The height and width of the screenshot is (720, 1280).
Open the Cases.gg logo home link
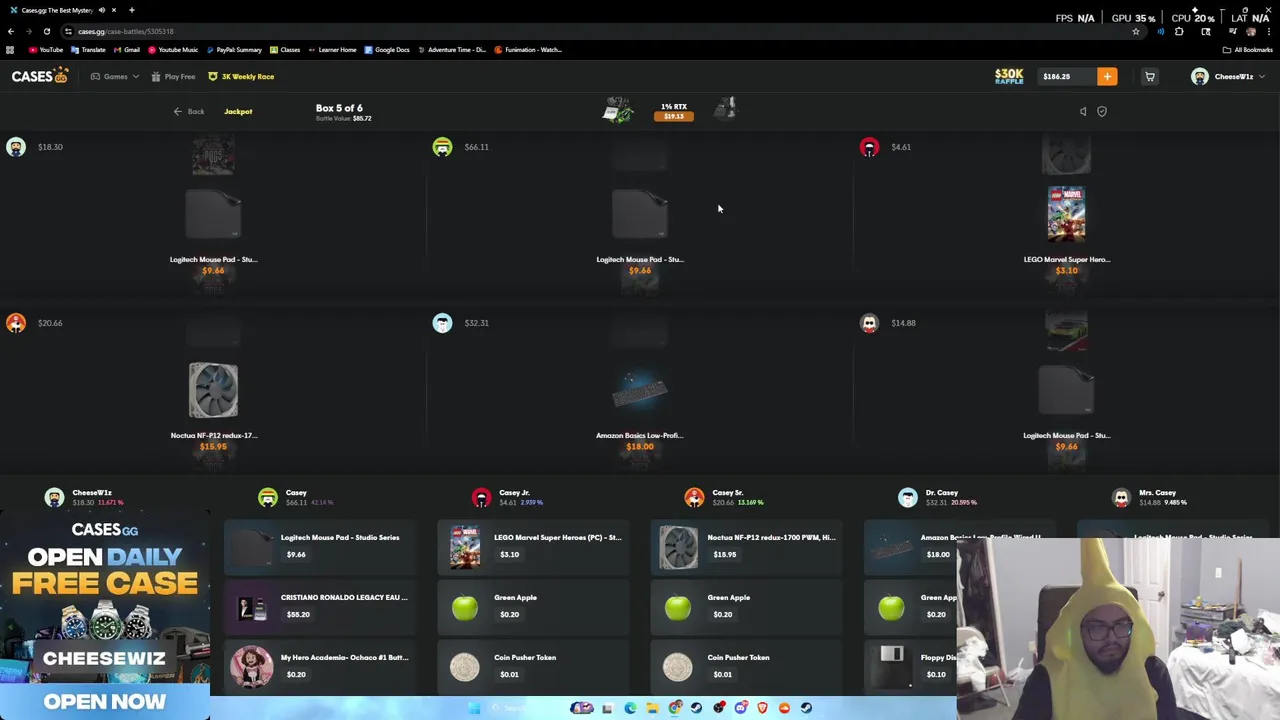click(x=39, y=76)
